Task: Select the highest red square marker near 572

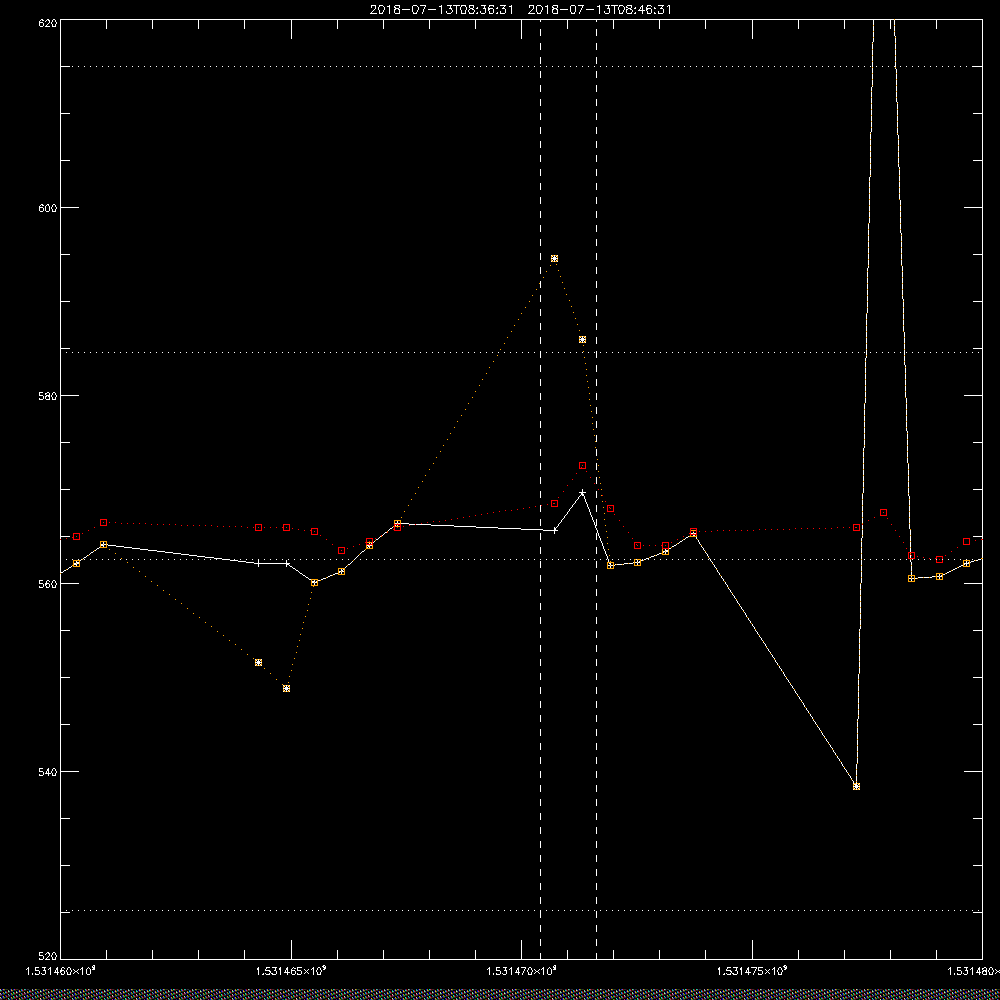Action: 582,466
